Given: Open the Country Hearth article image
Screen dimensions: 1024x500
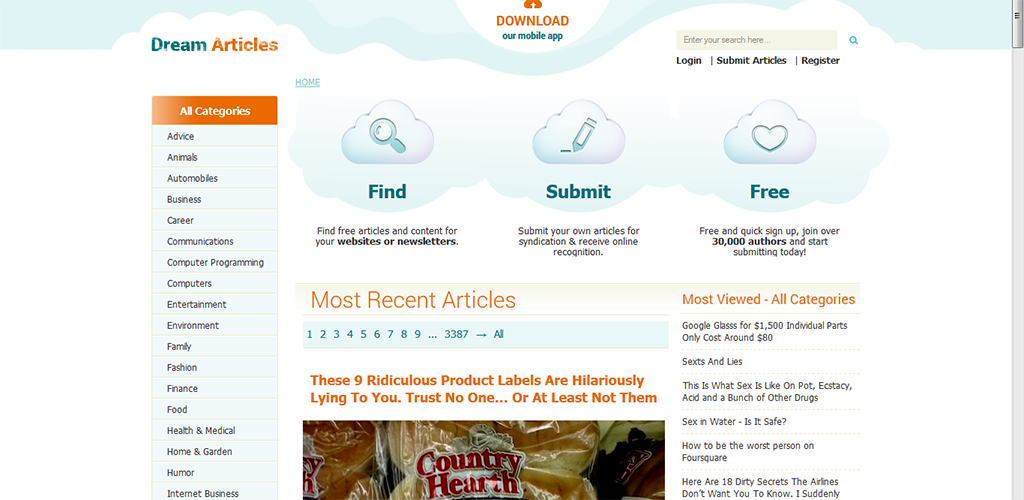Looking at the screenshot, I should (x=484, y=460).
